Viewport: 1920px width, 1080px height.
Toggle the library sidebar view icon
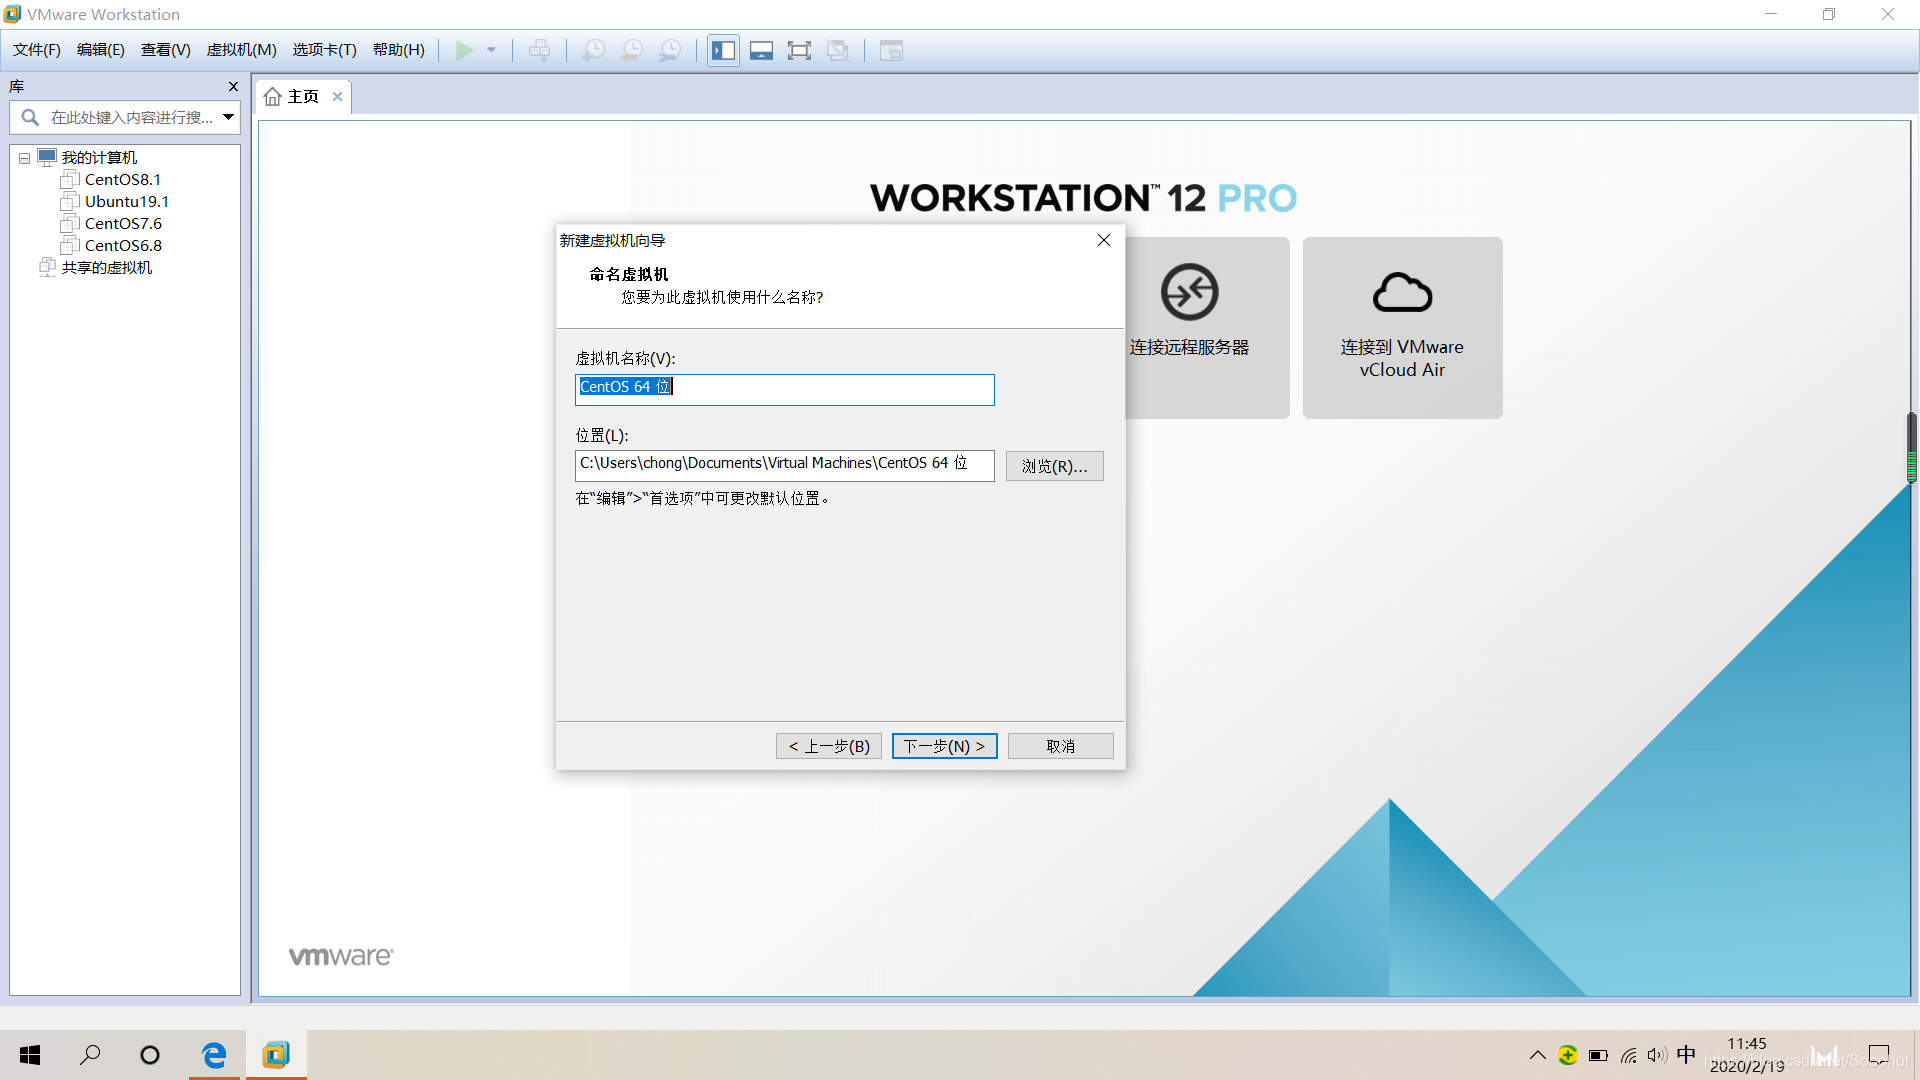pos(724,50)
